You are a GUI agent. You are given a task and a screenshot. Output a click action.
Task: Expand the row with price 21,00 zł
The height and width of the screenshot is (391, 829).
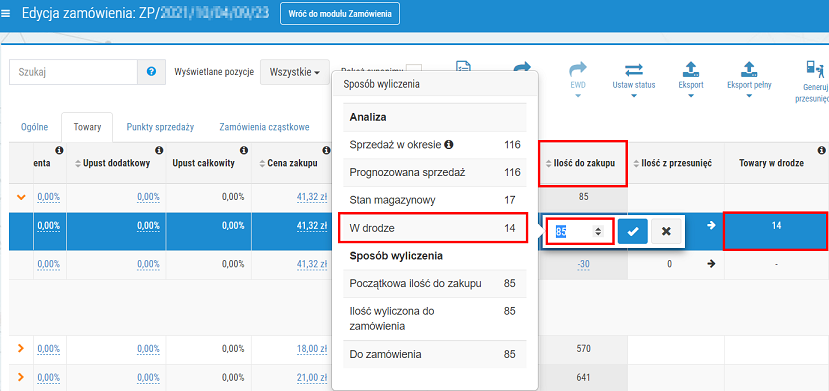coord(21,377)
